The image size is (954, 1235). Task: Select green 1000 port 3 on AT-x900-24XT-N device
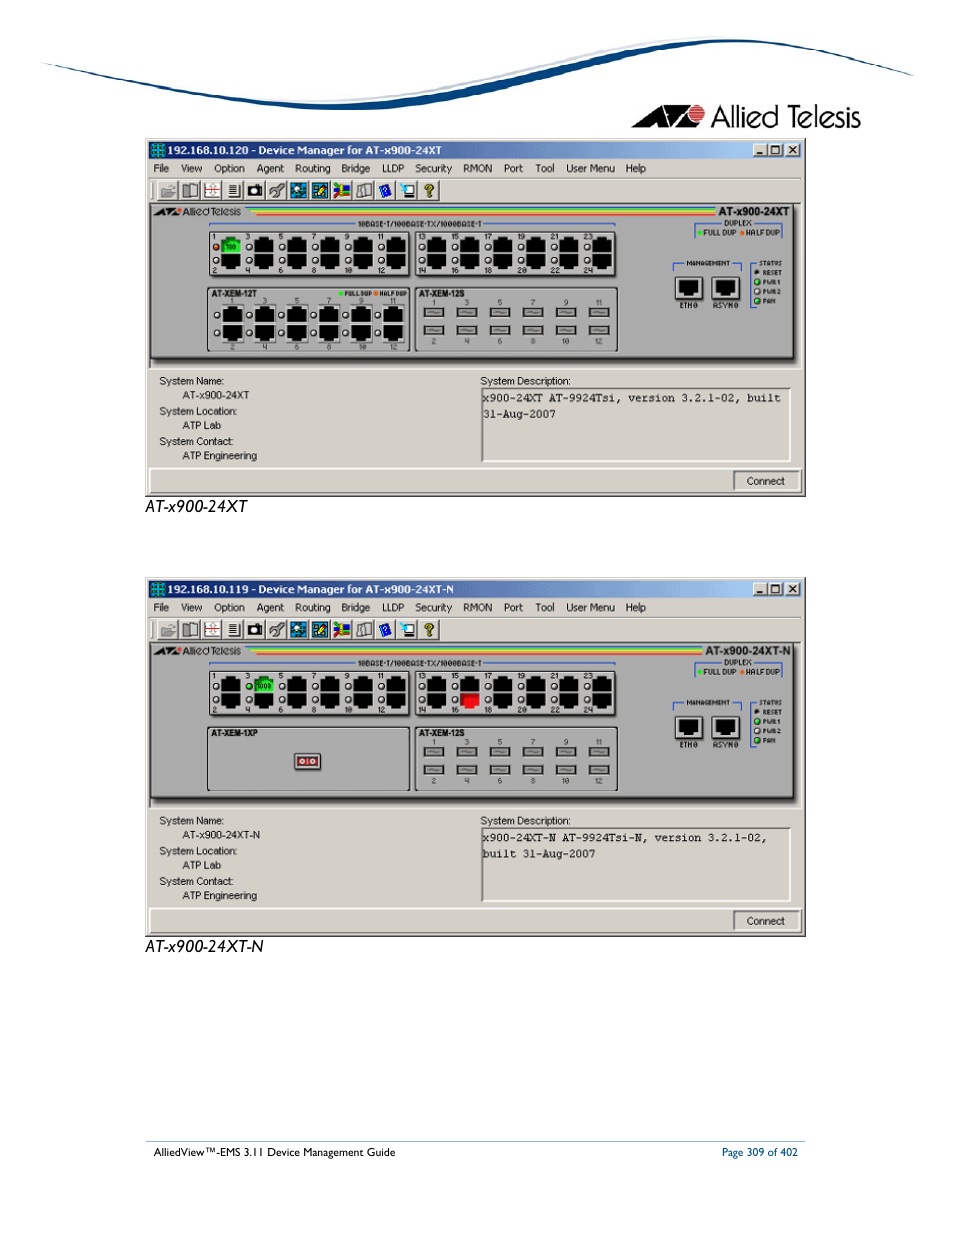coord(264,685)
